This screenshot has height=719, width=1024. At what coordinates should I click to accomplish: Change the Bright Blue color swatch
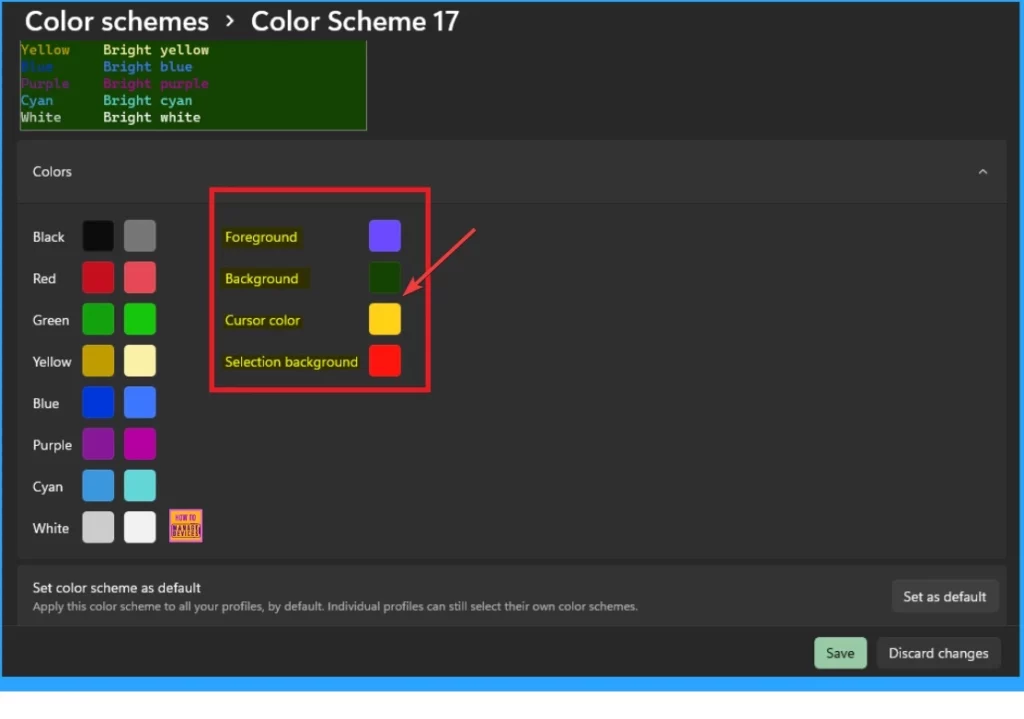click(x=140, y=402)
